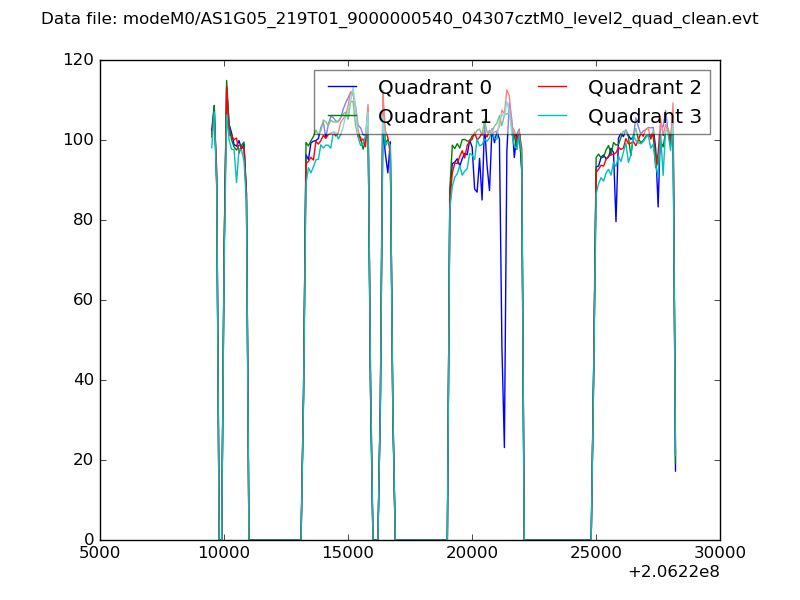800x600 pixels.
Task: Click the x-axis tick label 10000
Action: tap(223, 554)
